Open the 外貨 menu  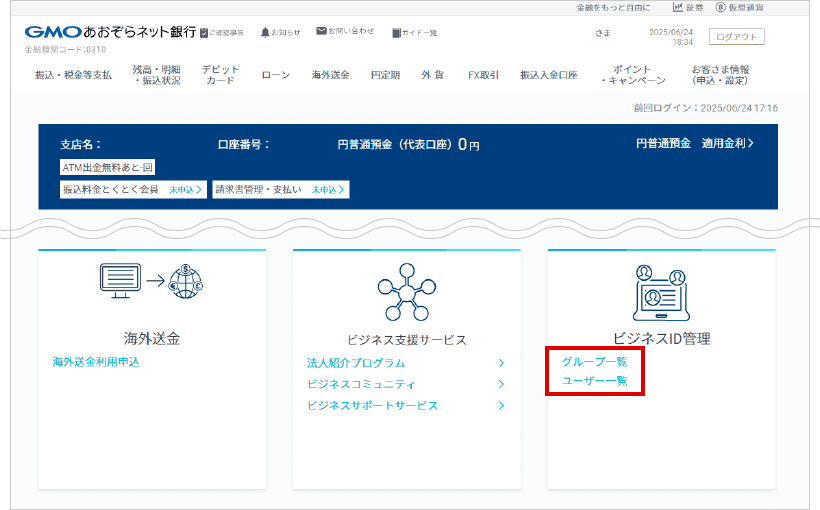[432, 75]
